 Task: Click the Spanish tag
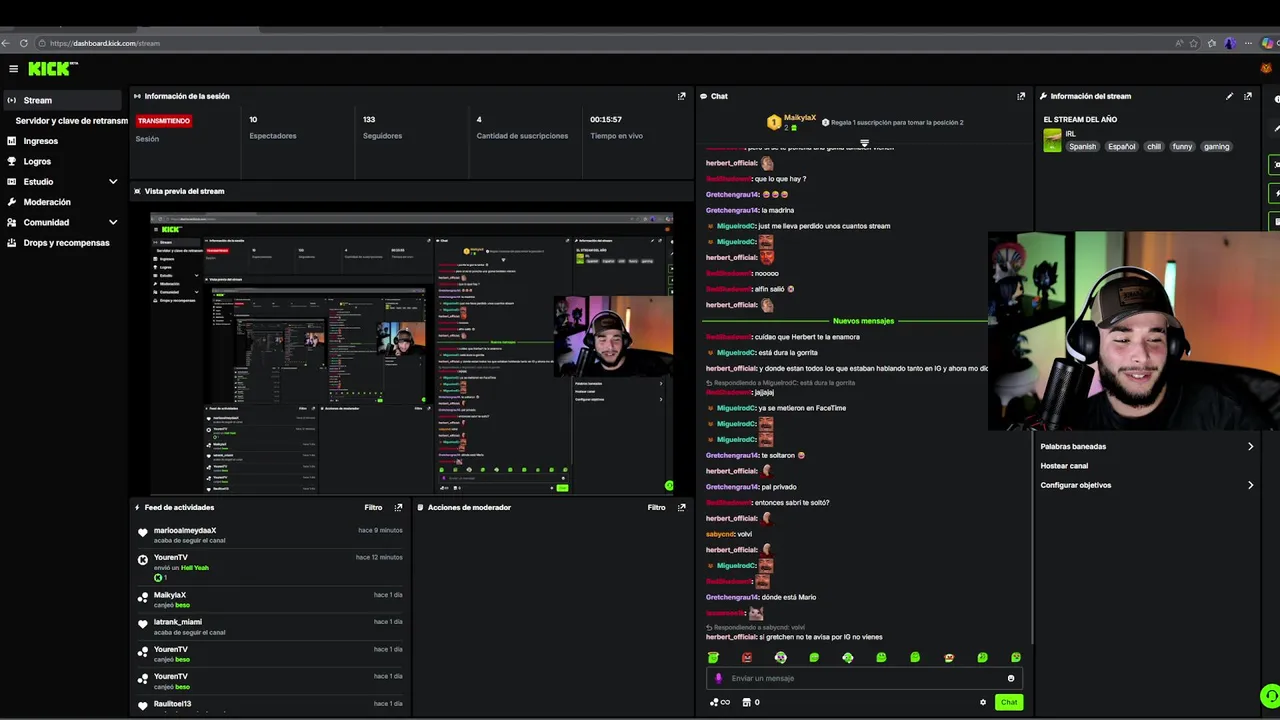pyautogui.click(x=1082, y=147)
